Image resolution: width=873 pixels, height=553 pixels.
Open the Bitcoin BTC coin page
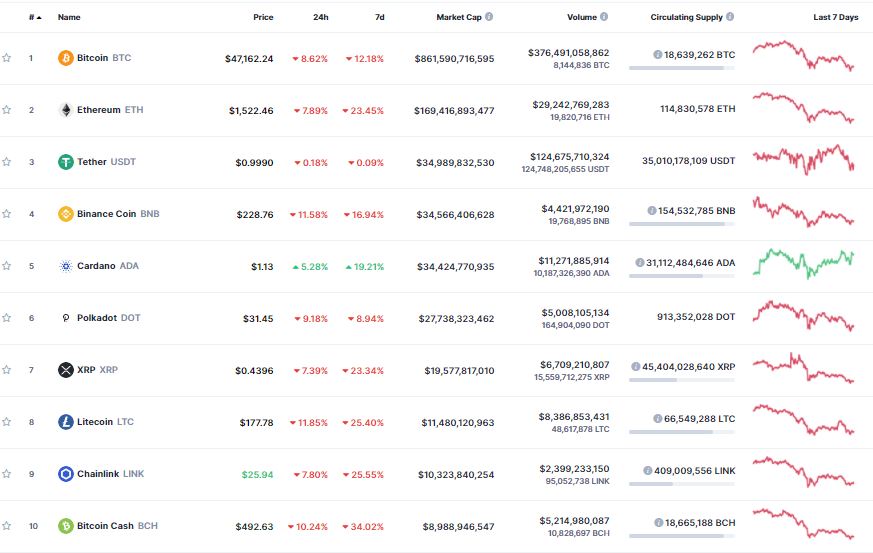point(104,58)
